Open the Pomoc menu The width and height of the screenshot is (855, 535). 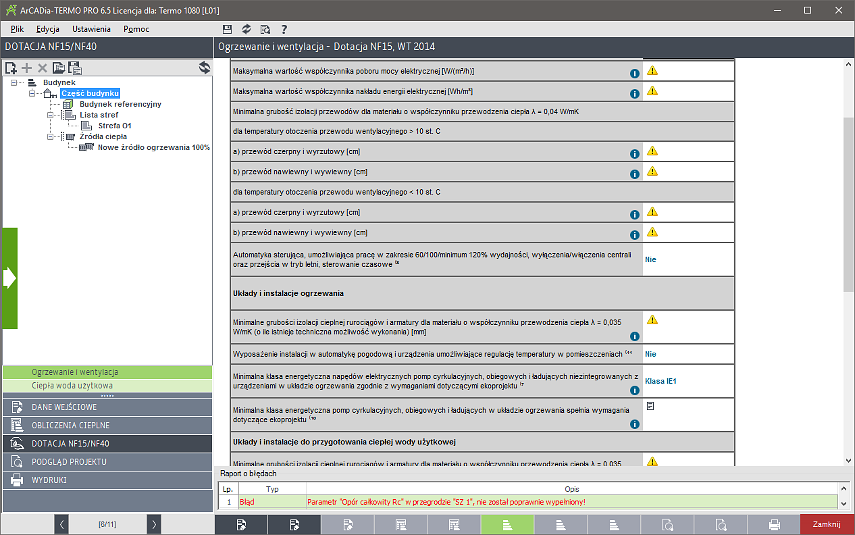point(136,29)
